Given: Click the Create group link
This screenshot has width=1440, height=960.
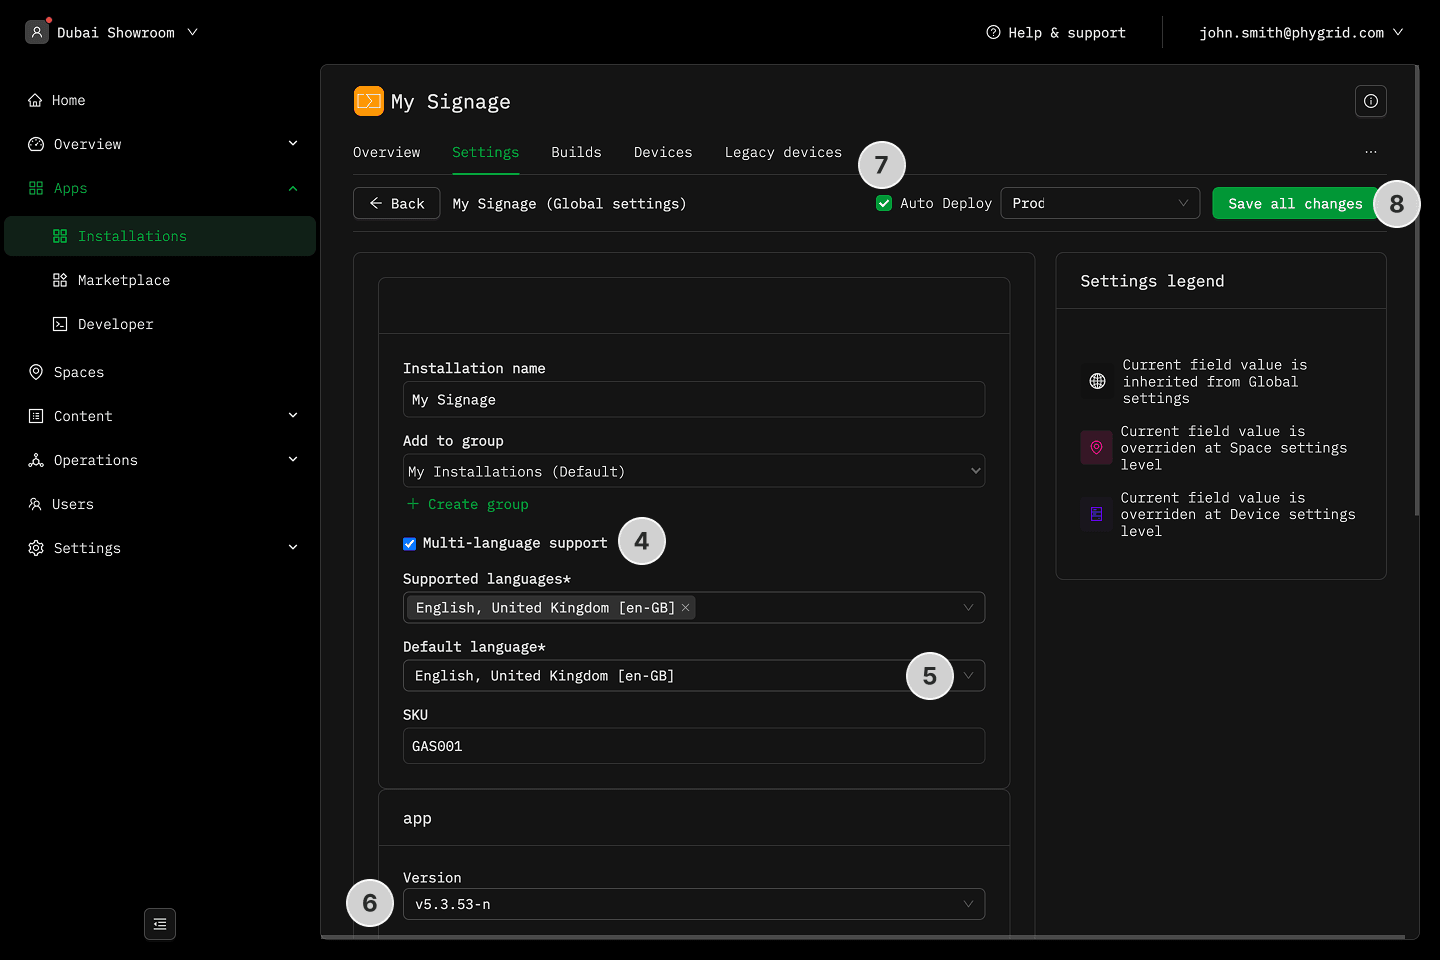Looking at the screenshot, I should coord(477,504).
